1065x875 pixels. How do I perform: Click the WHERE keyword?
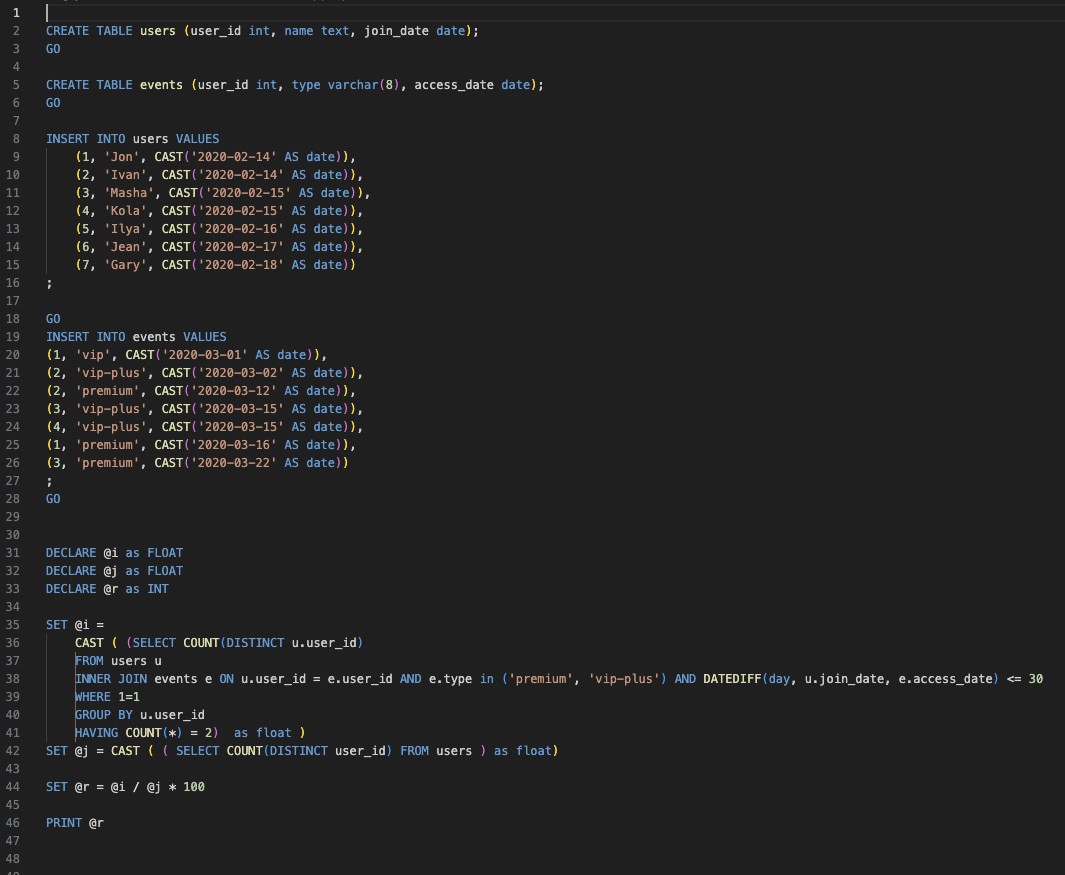click(93, 697)
